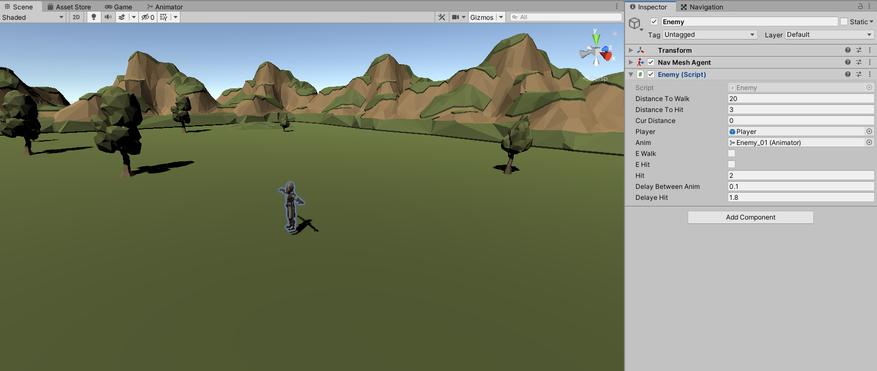
Task: Tick the E Hit checkbox
Action: coord(732,165)
